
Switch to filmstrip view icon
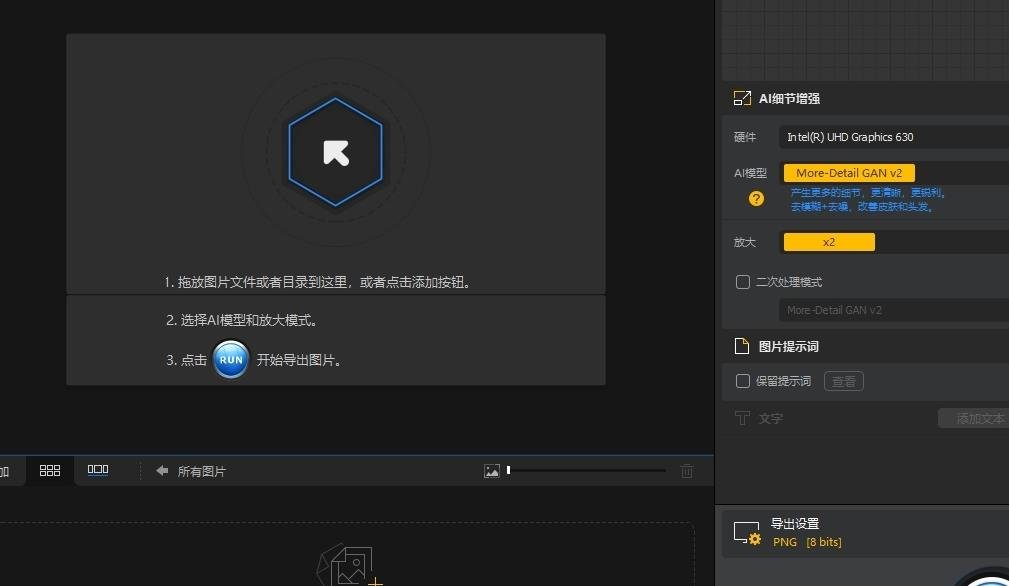98,470
